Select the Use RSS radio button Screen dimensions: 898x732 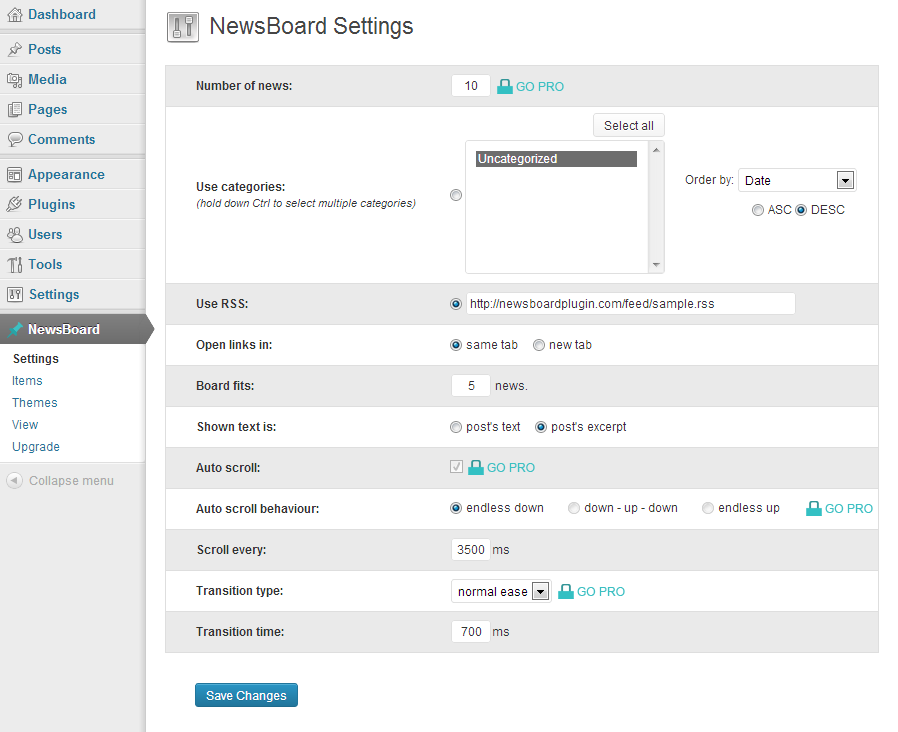(456, 304)
